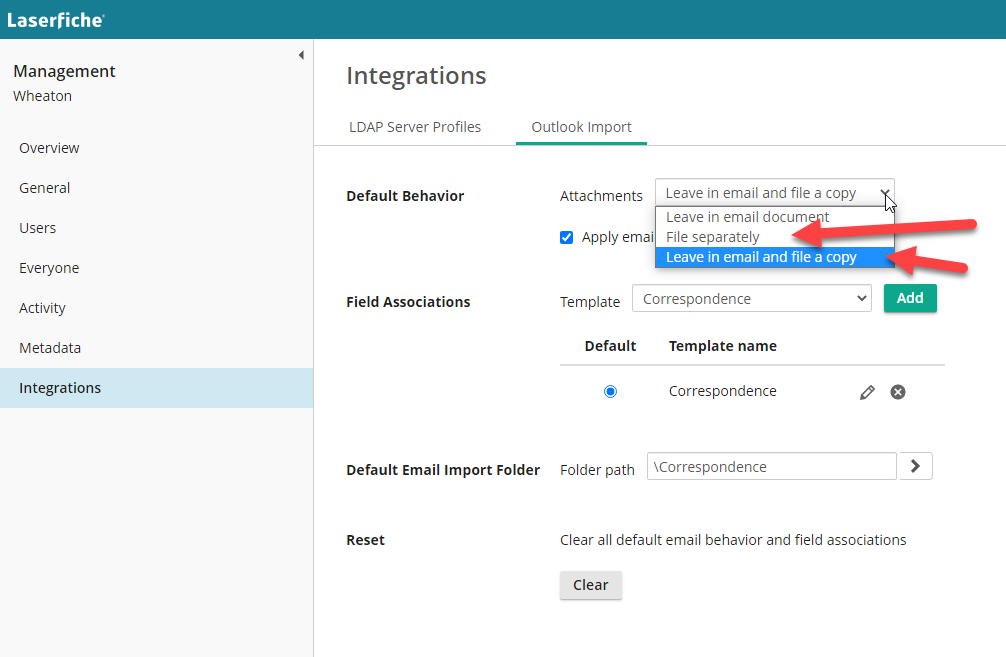Choose 'Leave in email document' option
The height and width of the screenshot is (657, 1006).
pos(747,217)
